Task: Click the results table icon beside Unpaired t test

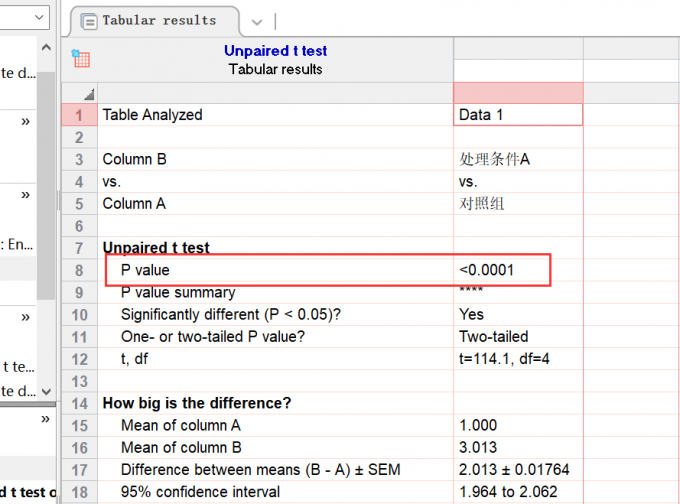Action: (x=81, y=59)
